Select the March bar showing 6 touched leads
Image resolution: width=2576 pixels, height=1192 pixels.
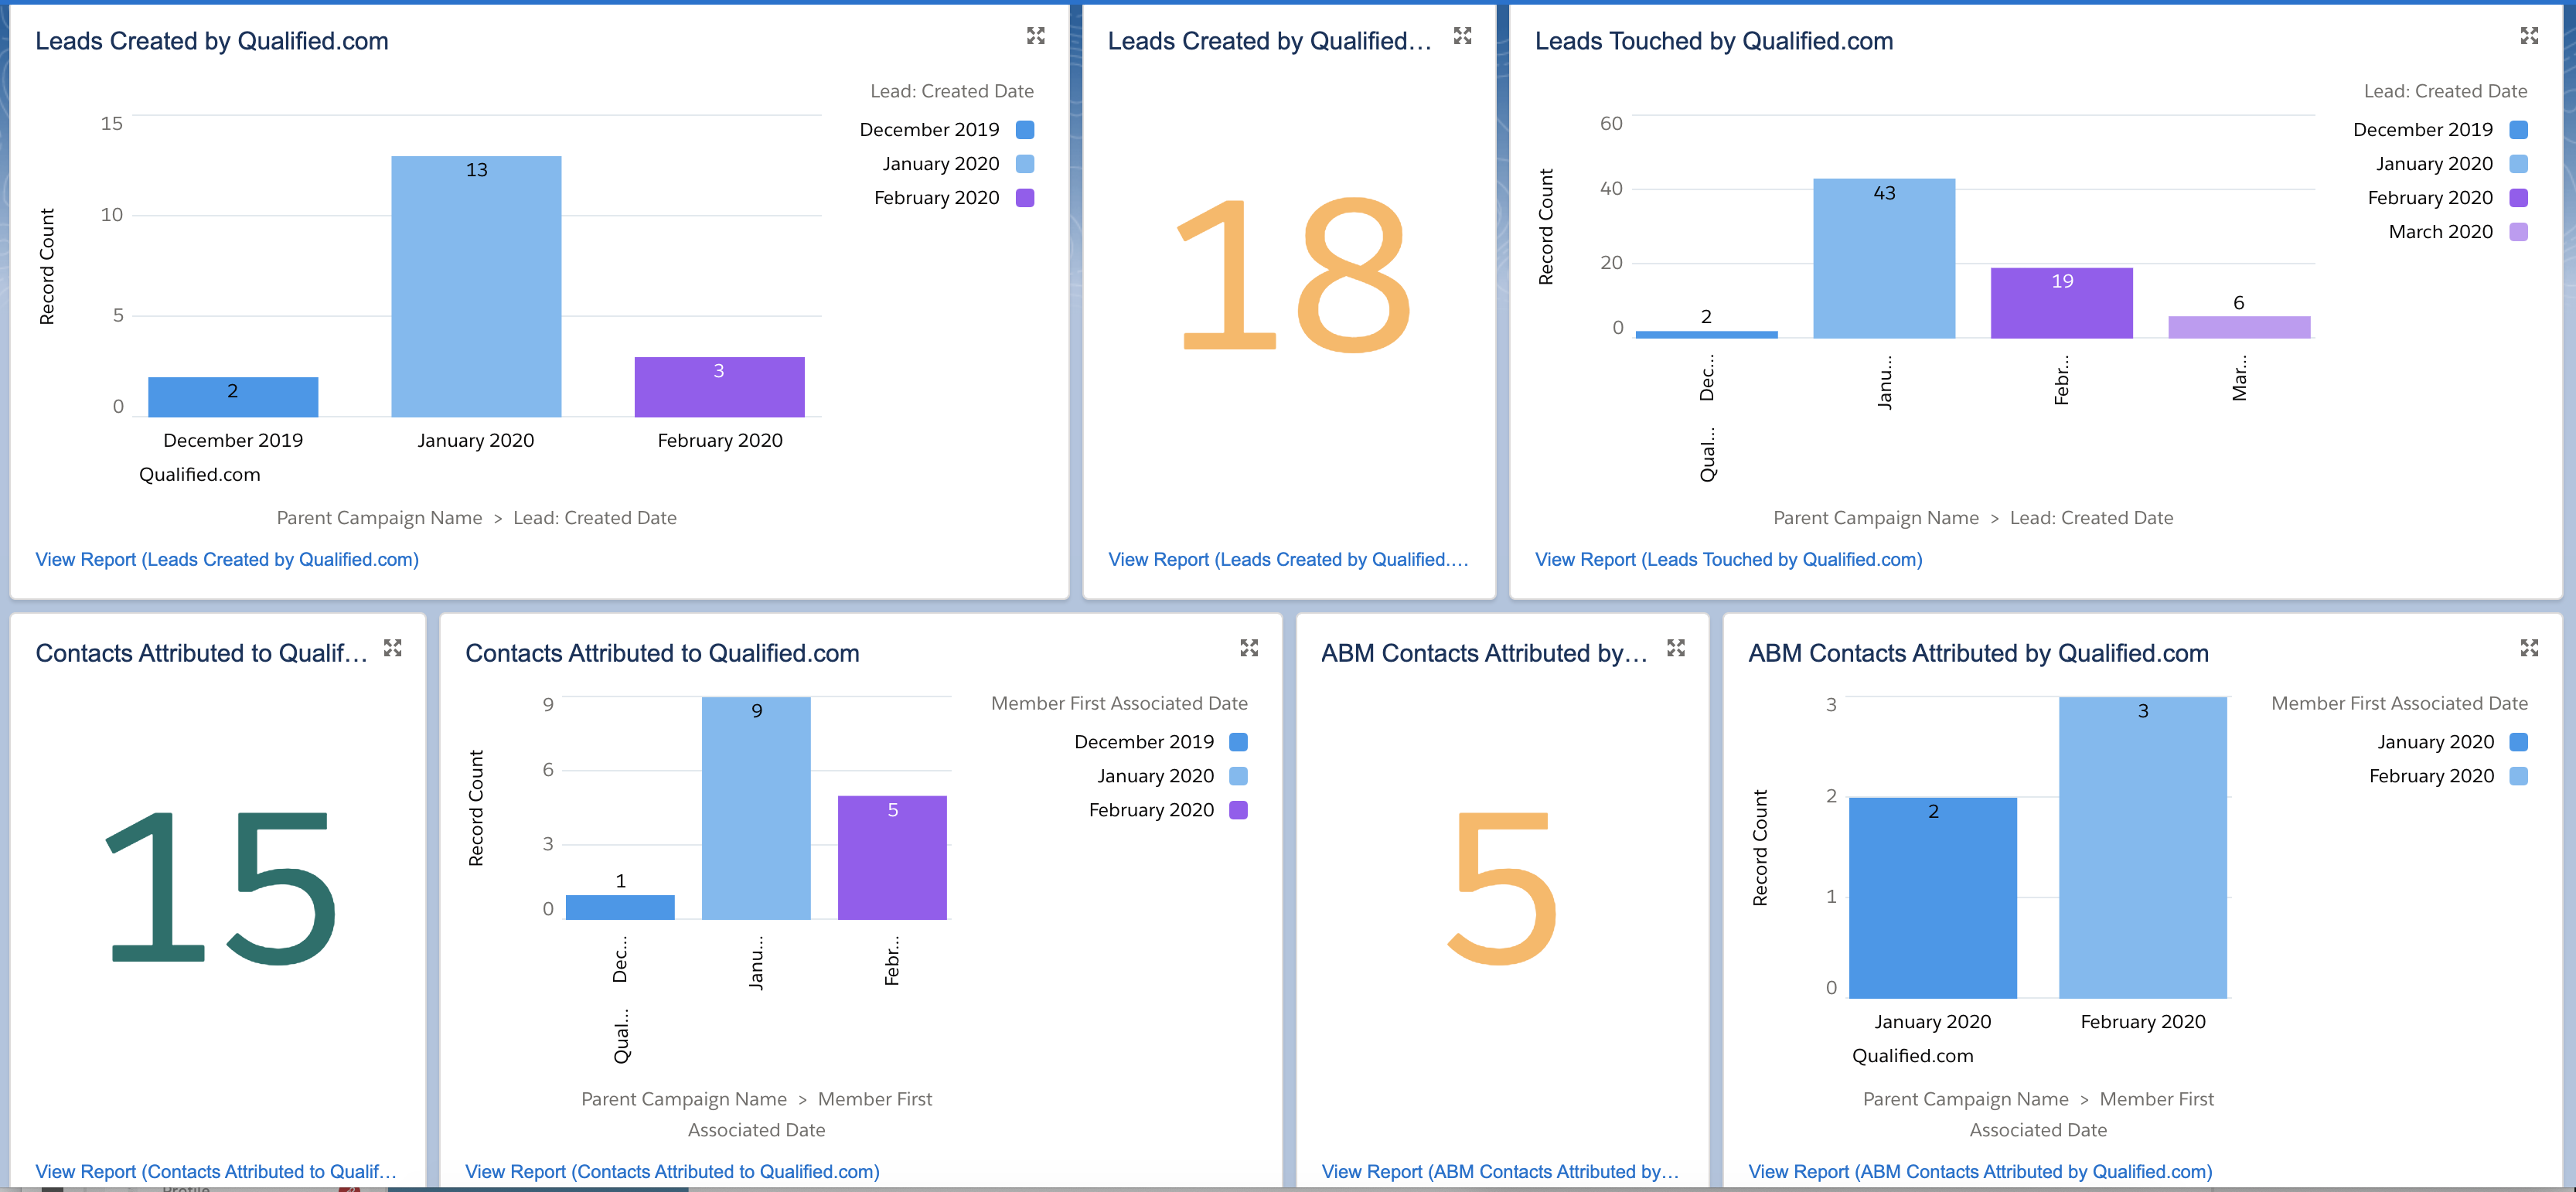pos(2239,327)
